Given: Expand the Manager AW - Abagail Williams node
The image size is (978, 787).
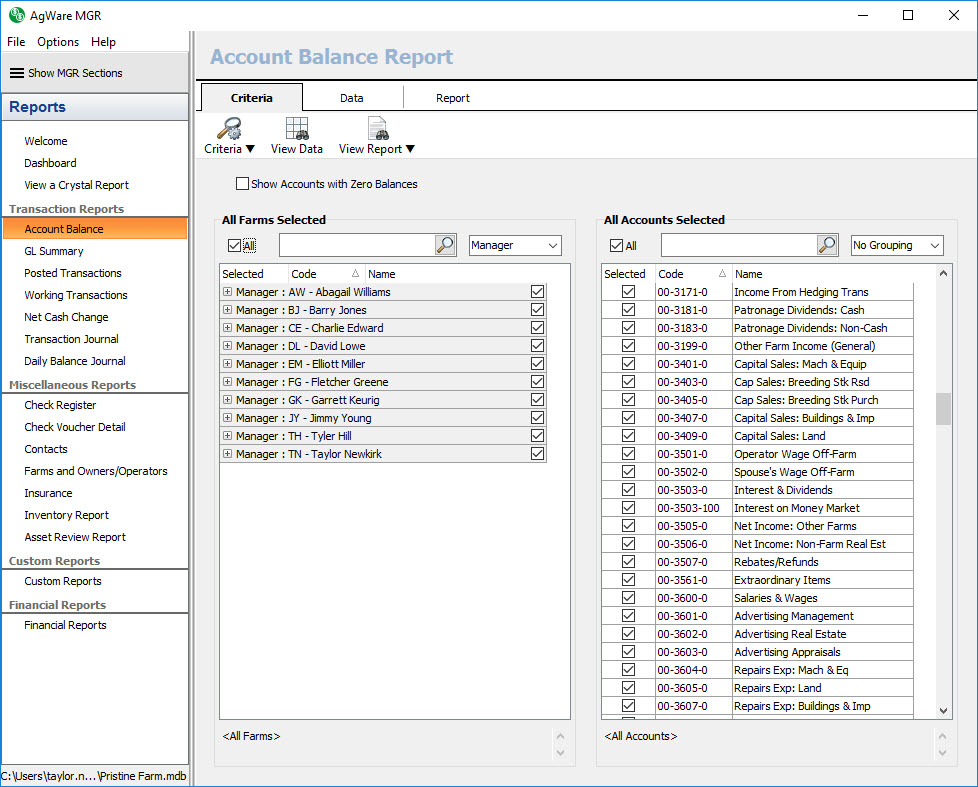Looking at the screenshot, I should (x=228, y=292).
